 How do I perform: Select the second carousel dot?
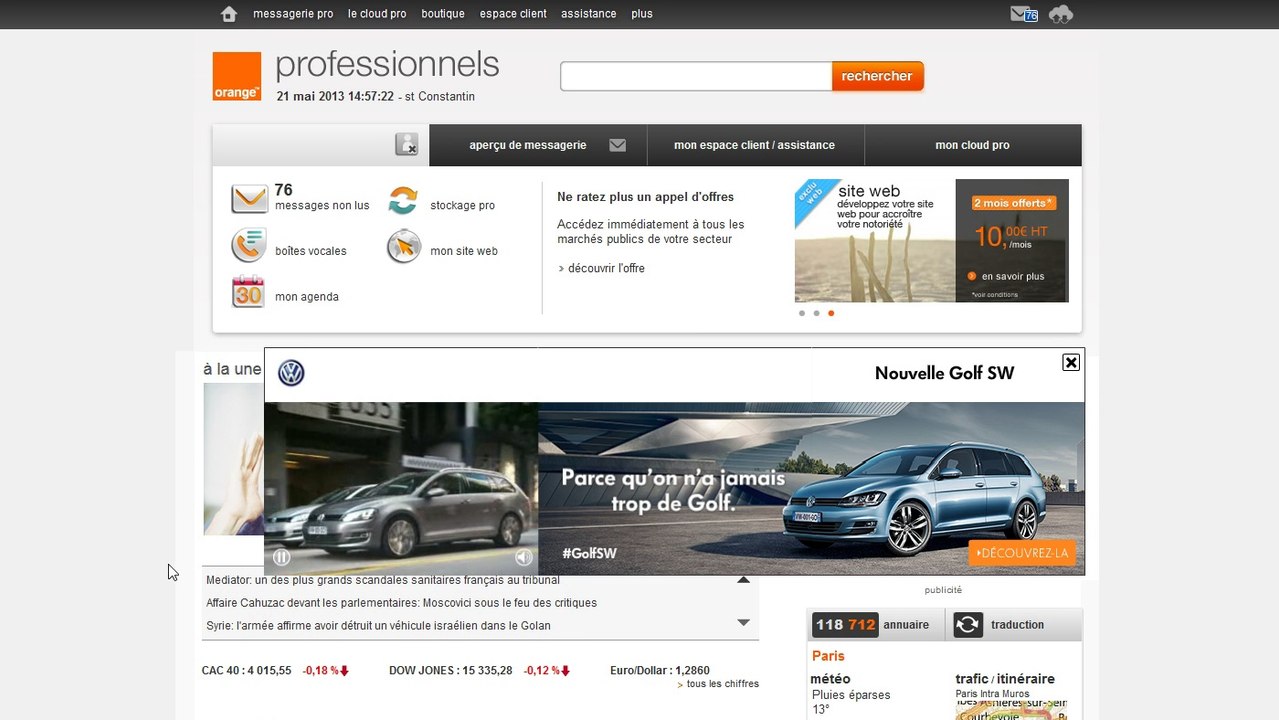click(x=816, y=313)
